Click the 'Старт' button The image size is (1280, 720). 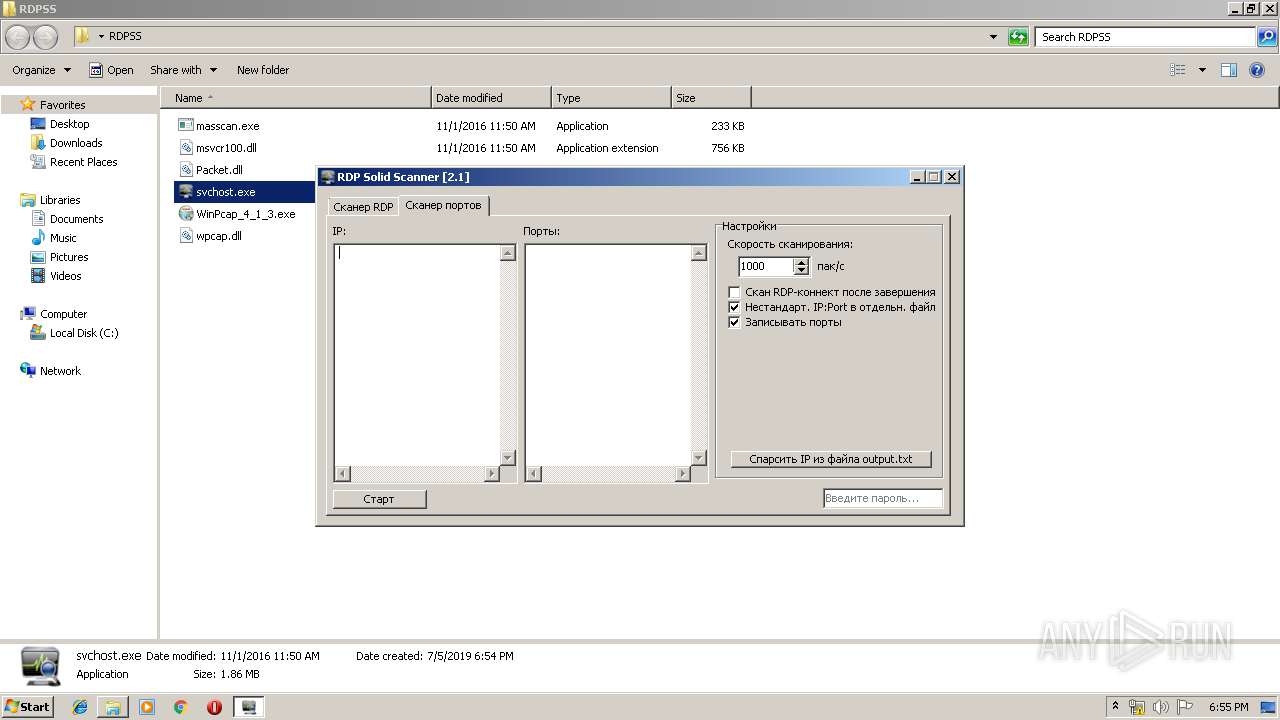(379, 499)
